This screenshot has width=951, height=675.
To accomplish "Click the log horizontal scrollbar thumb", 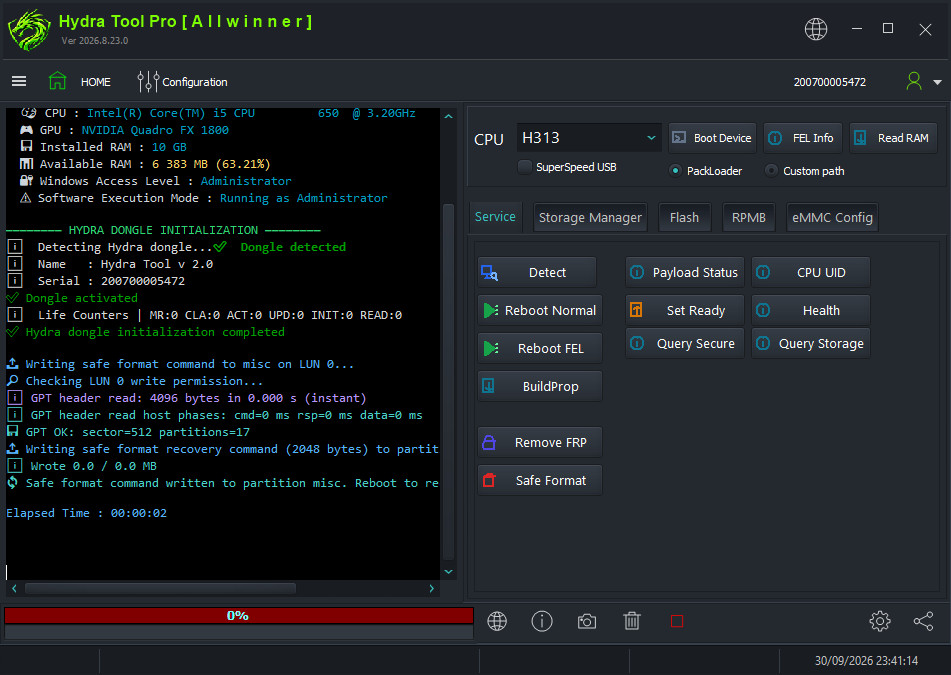I will pos(160,588).
